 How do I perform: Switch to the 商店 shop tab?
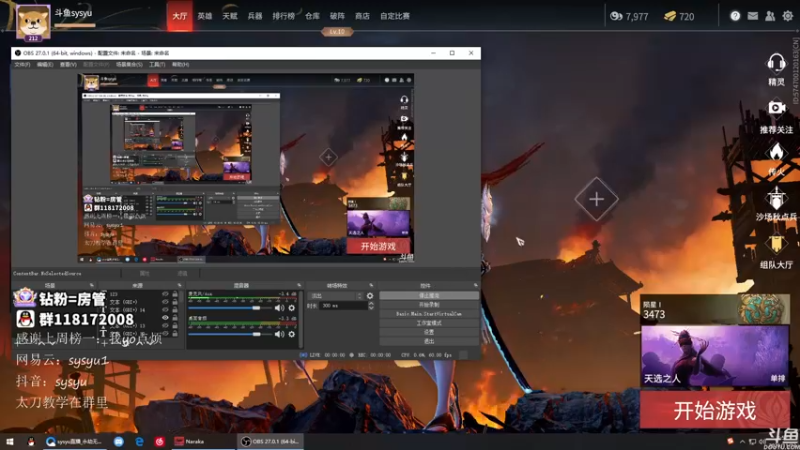pyautogui.click(x=362, y=16)
